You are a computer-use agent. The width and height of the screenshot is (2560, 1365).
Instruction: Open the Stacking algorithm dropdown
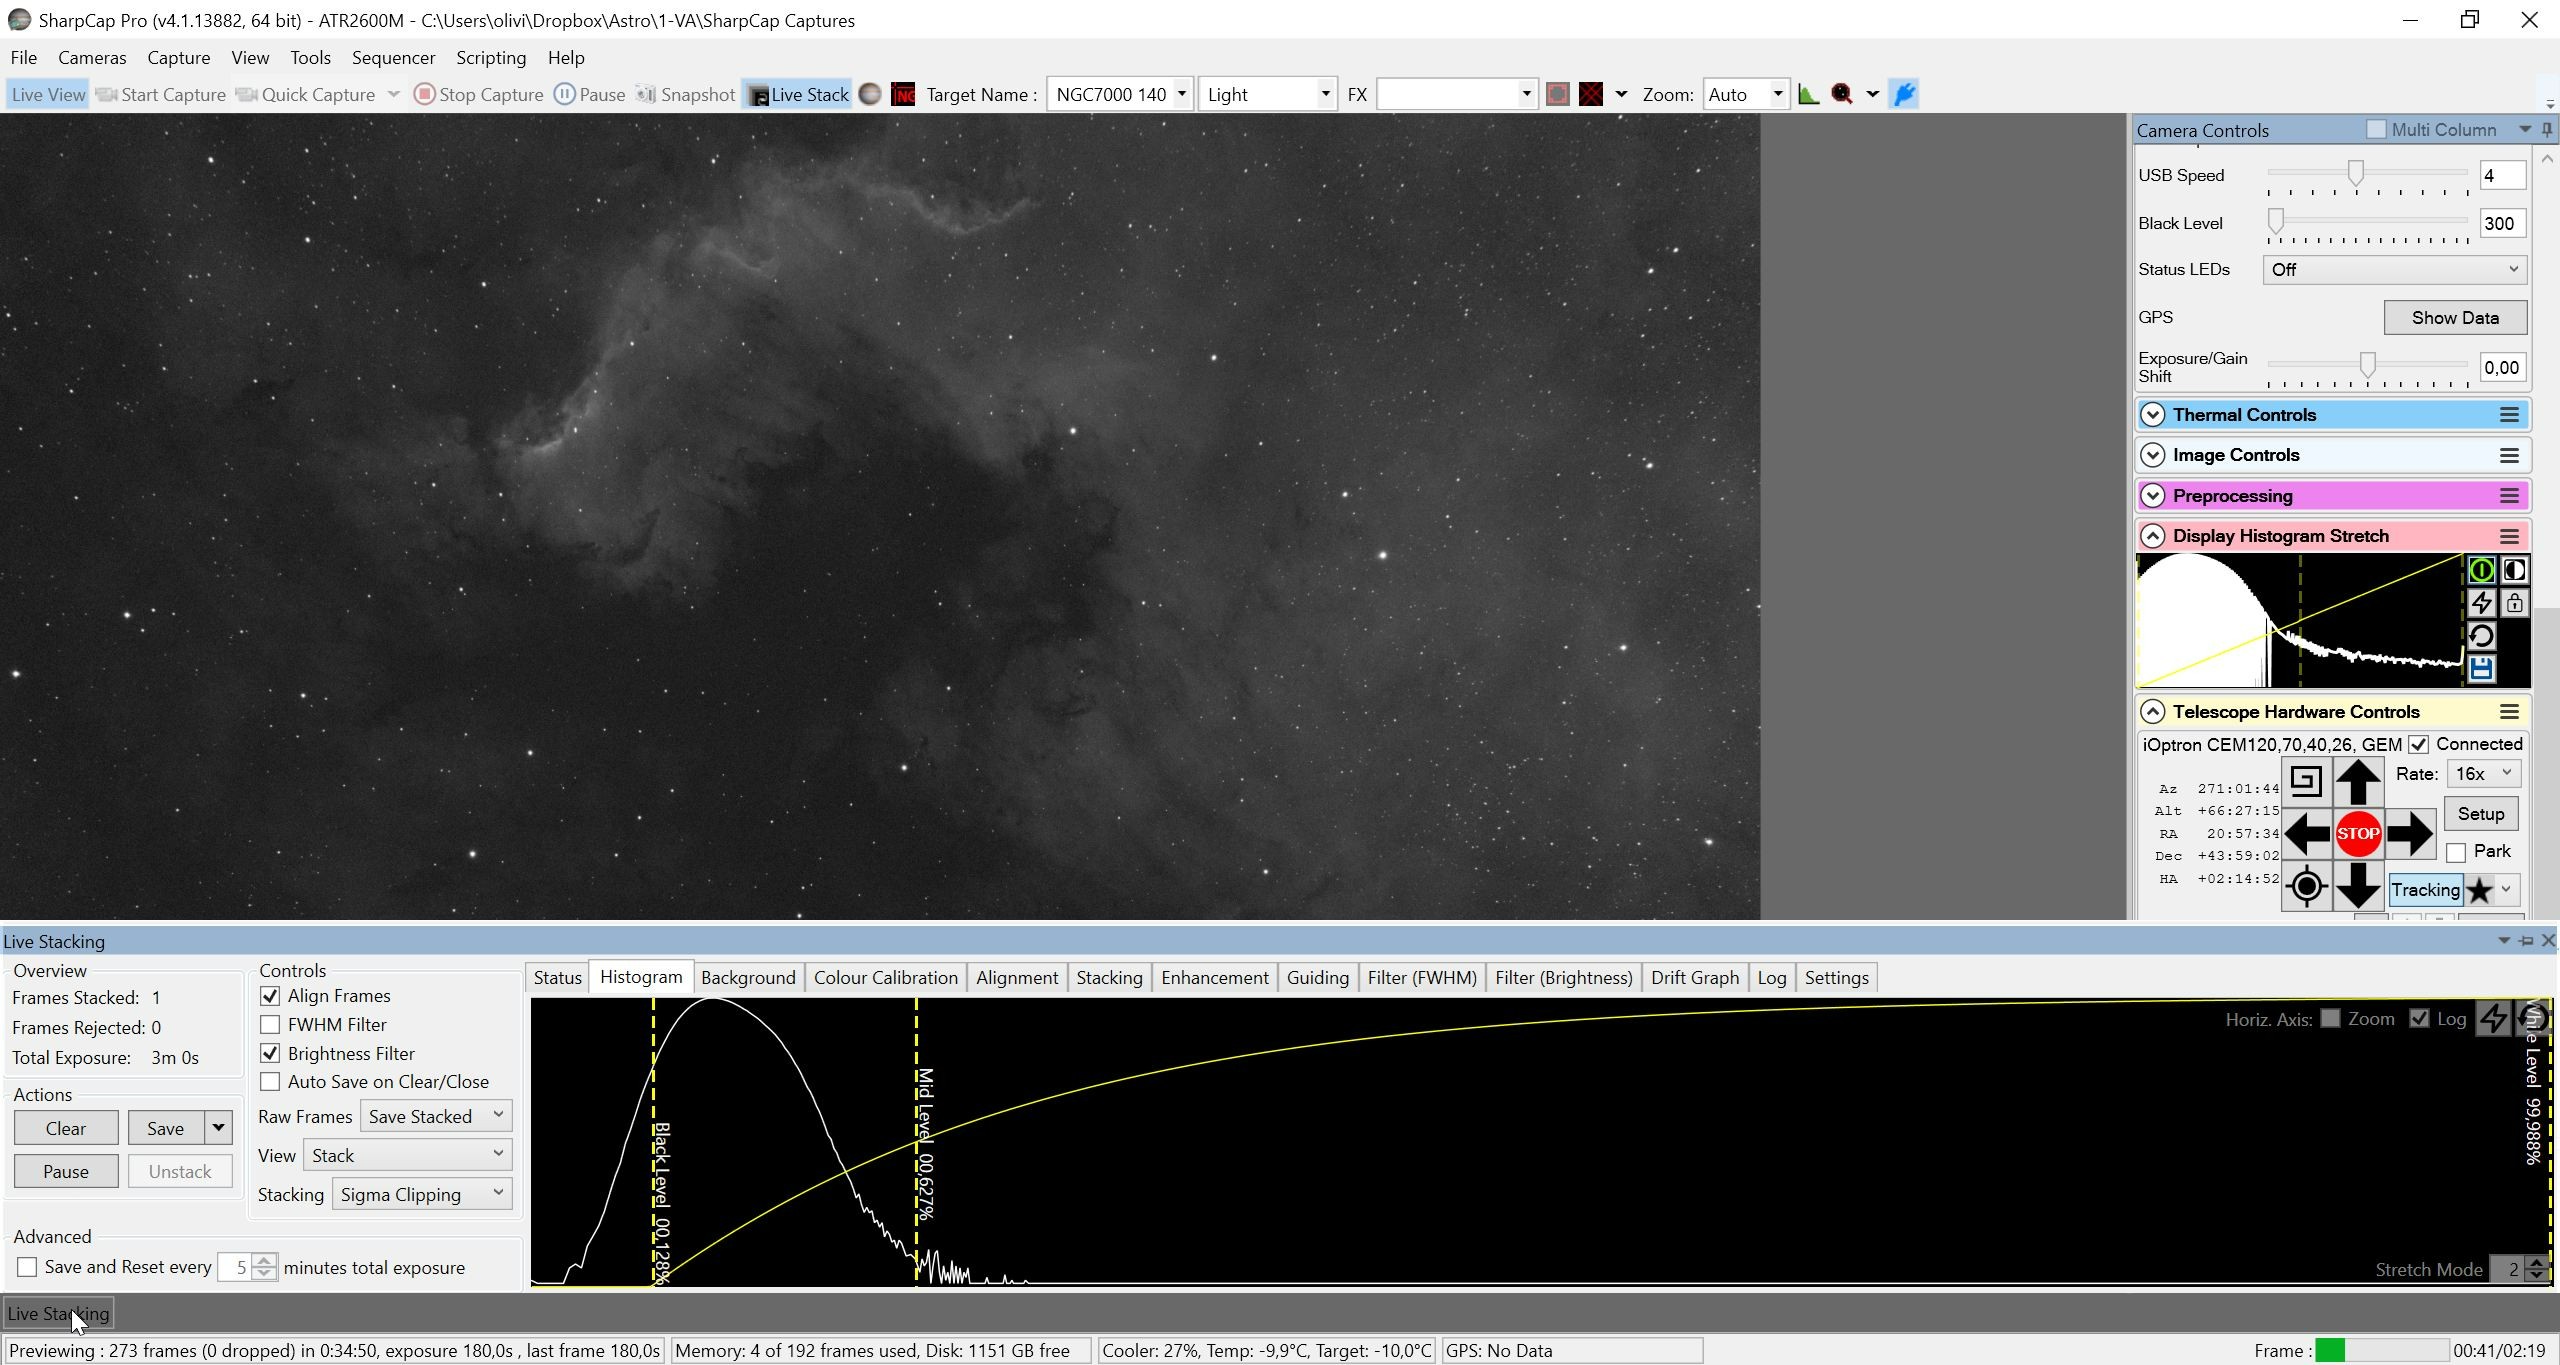point(421,1194)
